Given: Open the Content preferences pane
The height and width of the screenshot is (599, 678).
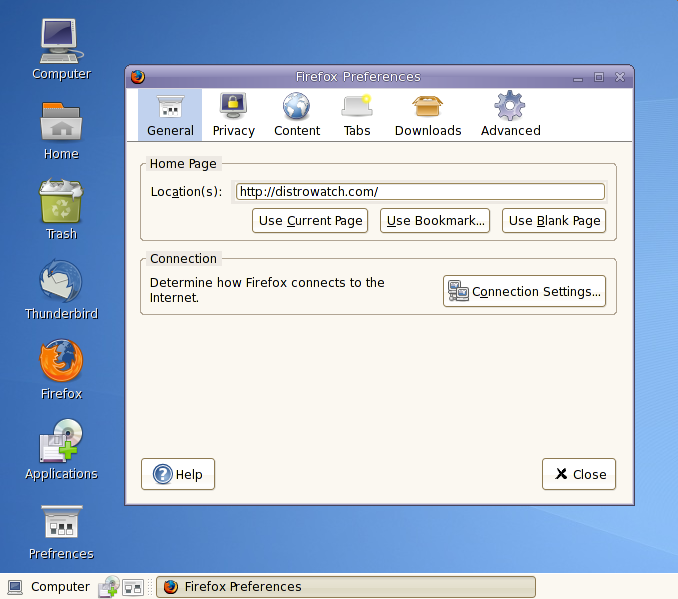Looking at the screenshot, I should tap(297, 115).
